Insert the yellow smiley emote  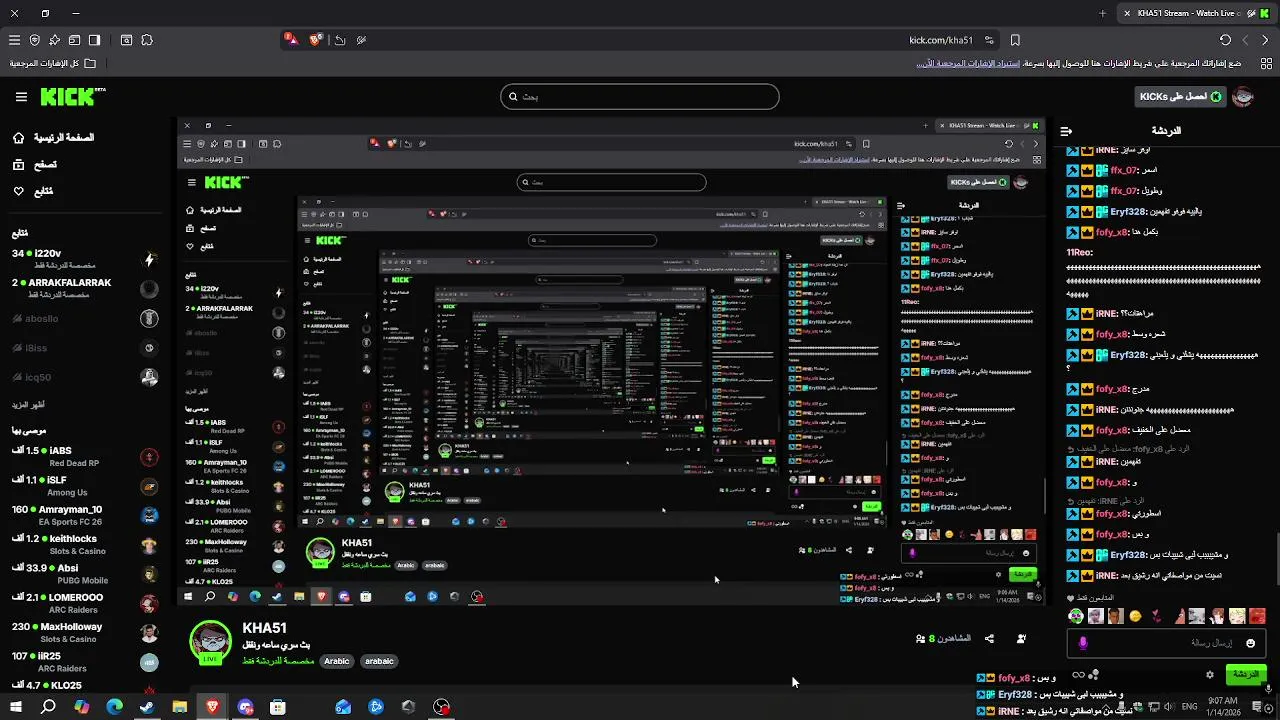[x=1135, y=616]
